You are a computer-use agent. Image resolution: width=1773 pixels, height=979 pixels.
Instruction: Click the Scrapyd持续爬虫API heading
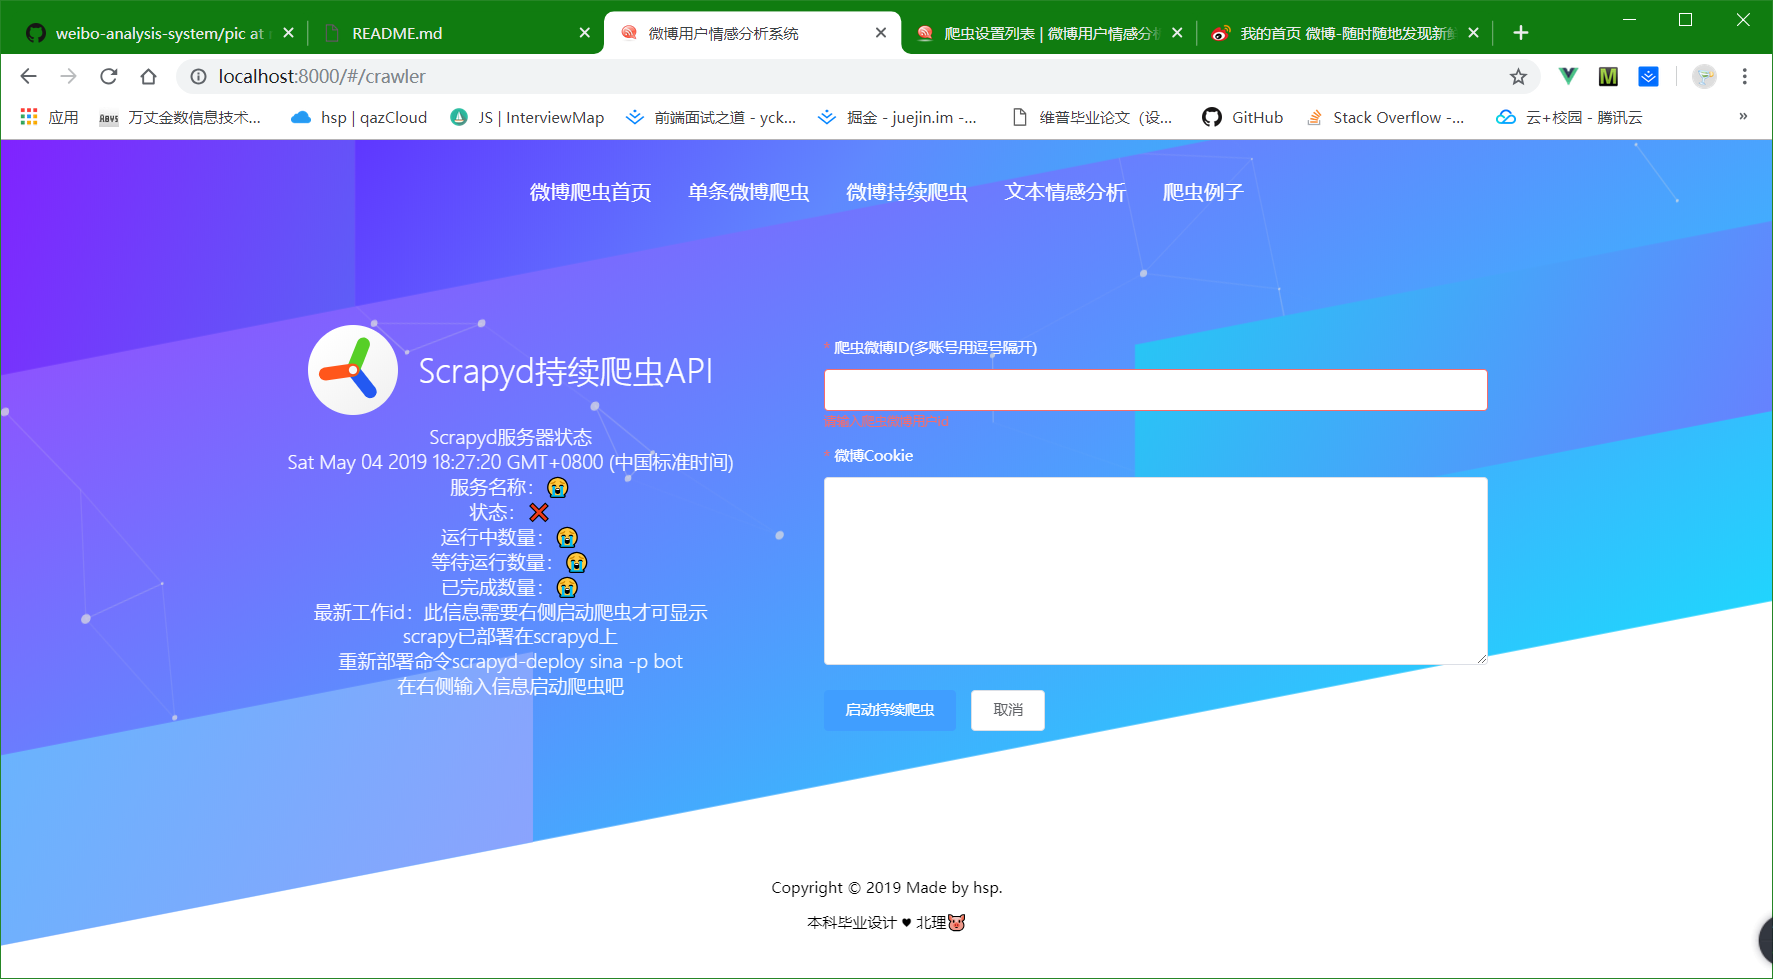point(566,371)
